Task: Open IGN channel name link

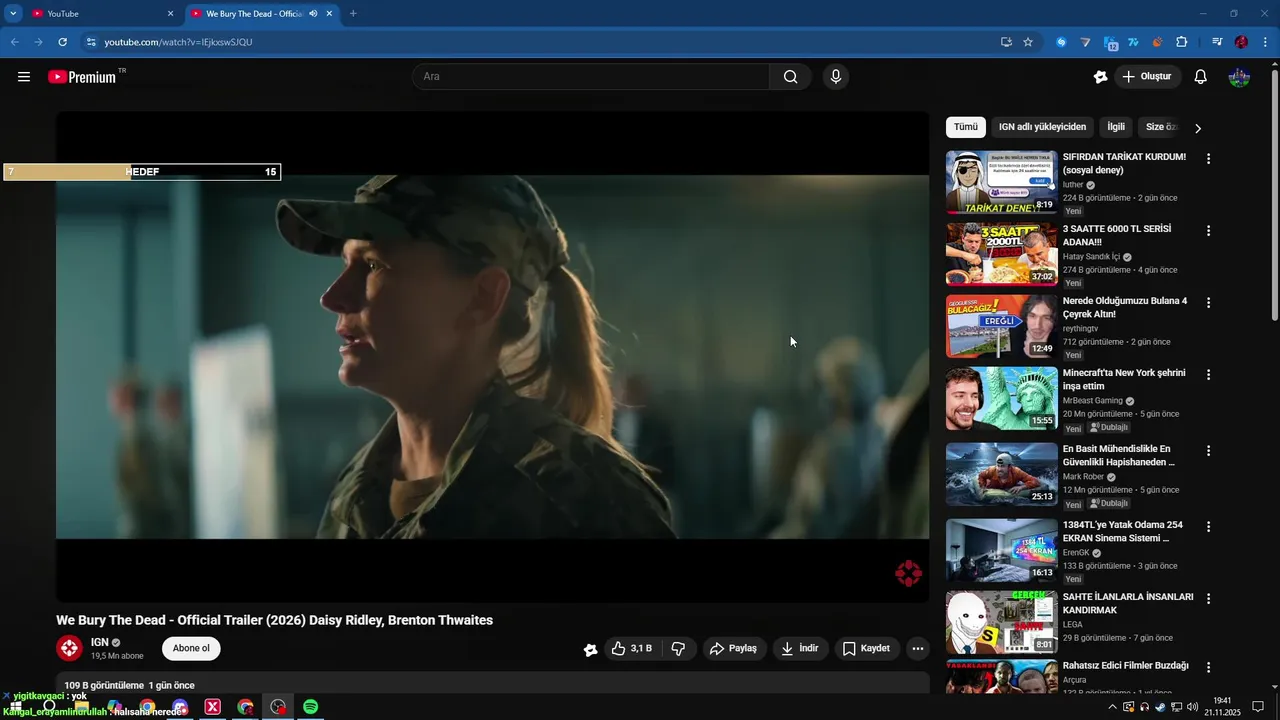Action: (x=99, y=643)
